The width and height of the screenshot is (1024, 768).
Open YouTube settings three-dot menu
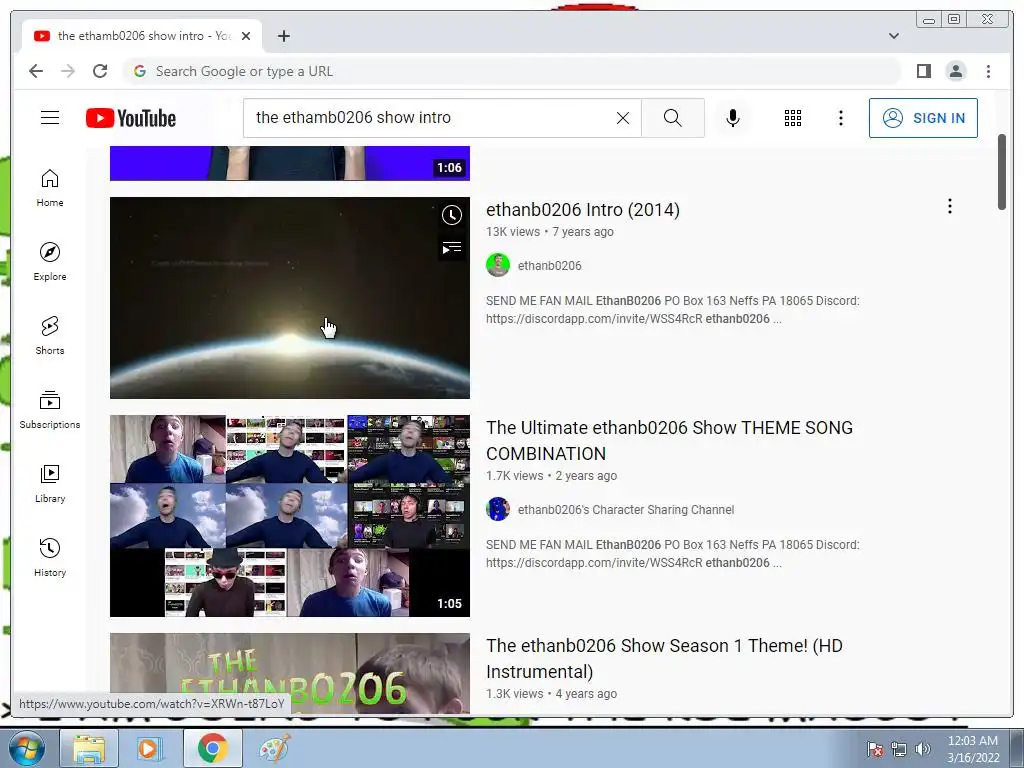tap(840, 118)
